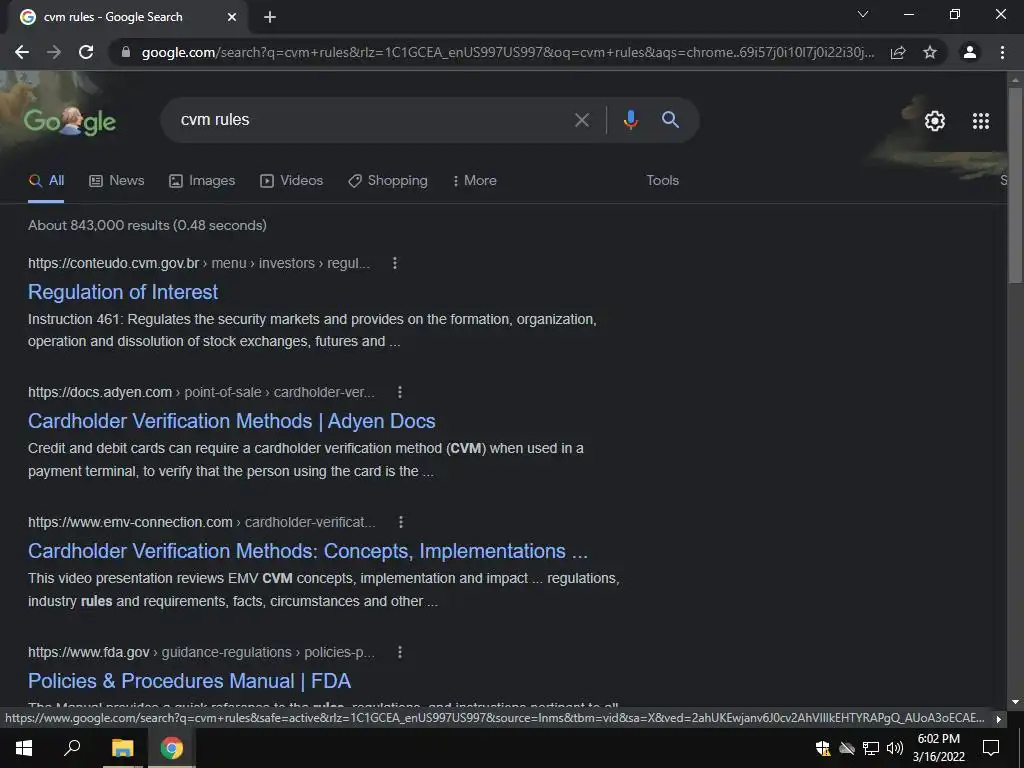Switch to the Images tab

pyautogui.click(x=202, y=180)
